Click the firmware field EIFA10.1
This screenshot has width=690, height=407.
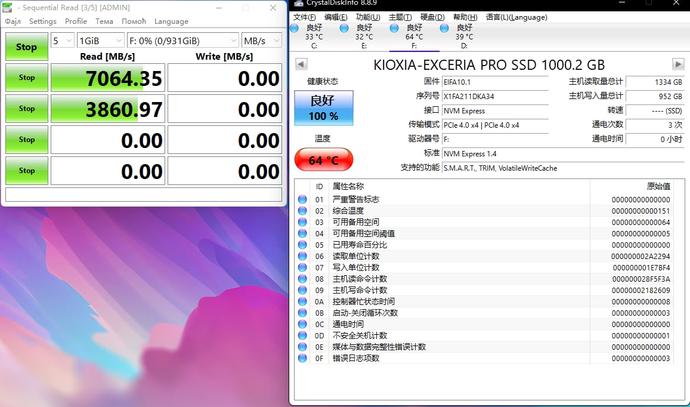pos(495,82)
